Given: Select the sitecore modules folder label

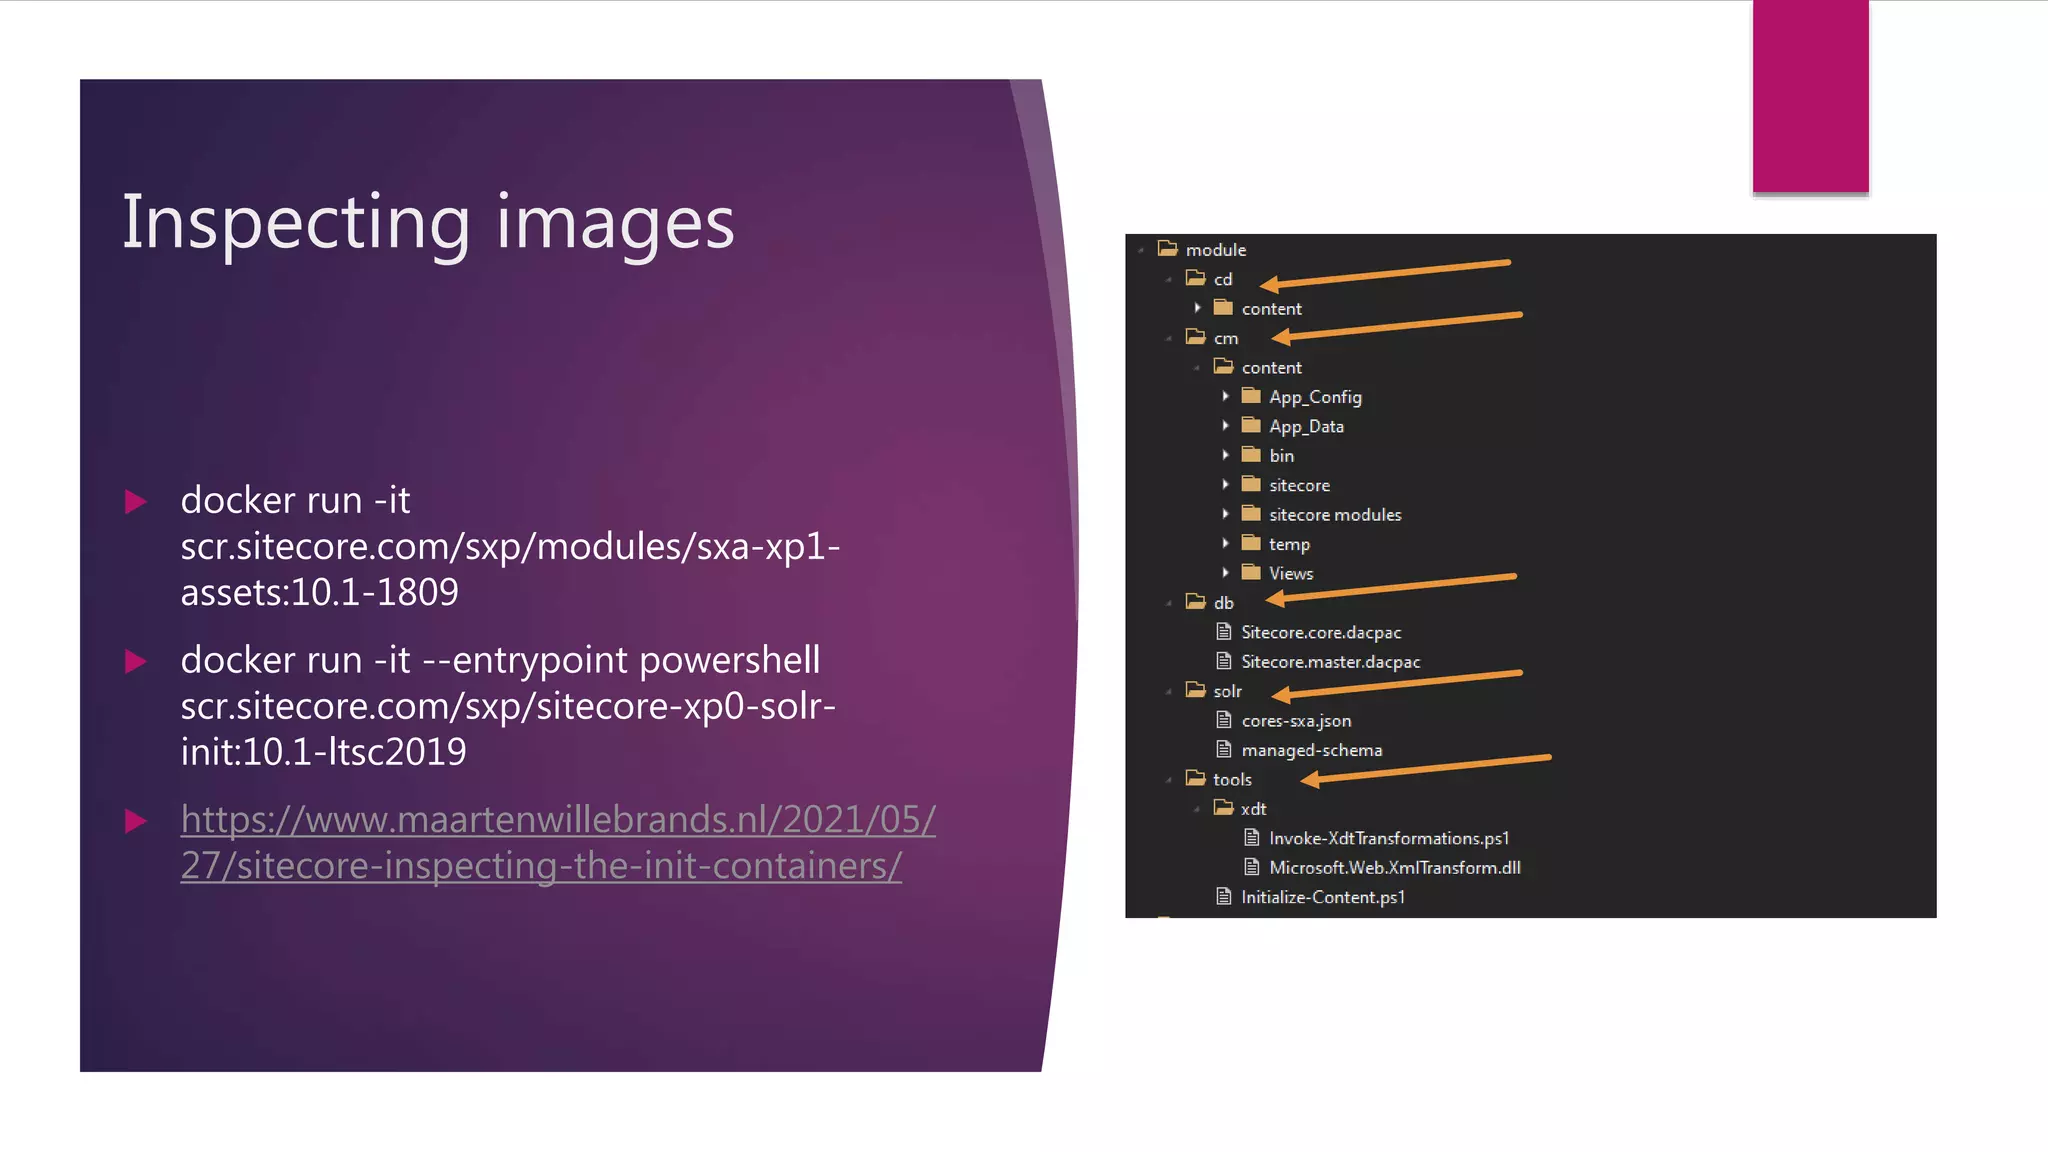Looking at the screenshot, I should [x=1335, y=514].
